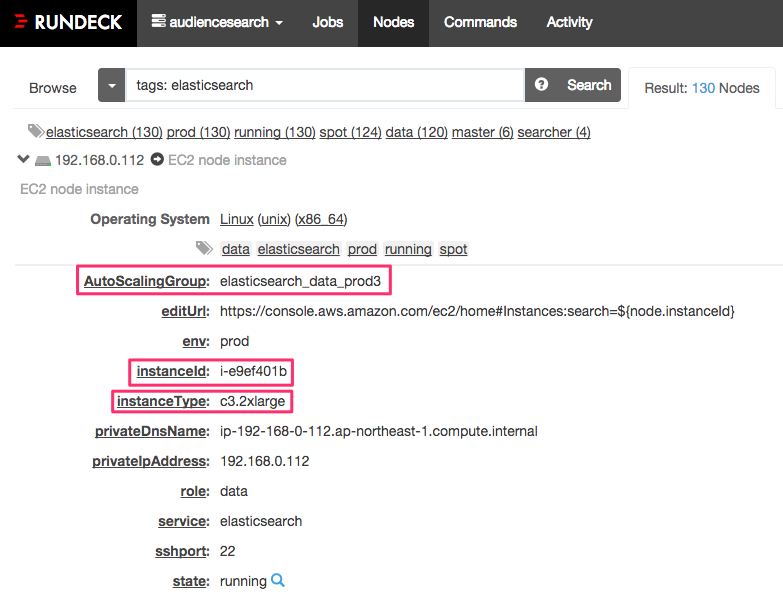Image resolution: width=783 pixels, height=595 pixels.
Task: Click the privateIpAddress attribute label
Action: [x=151, y=461]
